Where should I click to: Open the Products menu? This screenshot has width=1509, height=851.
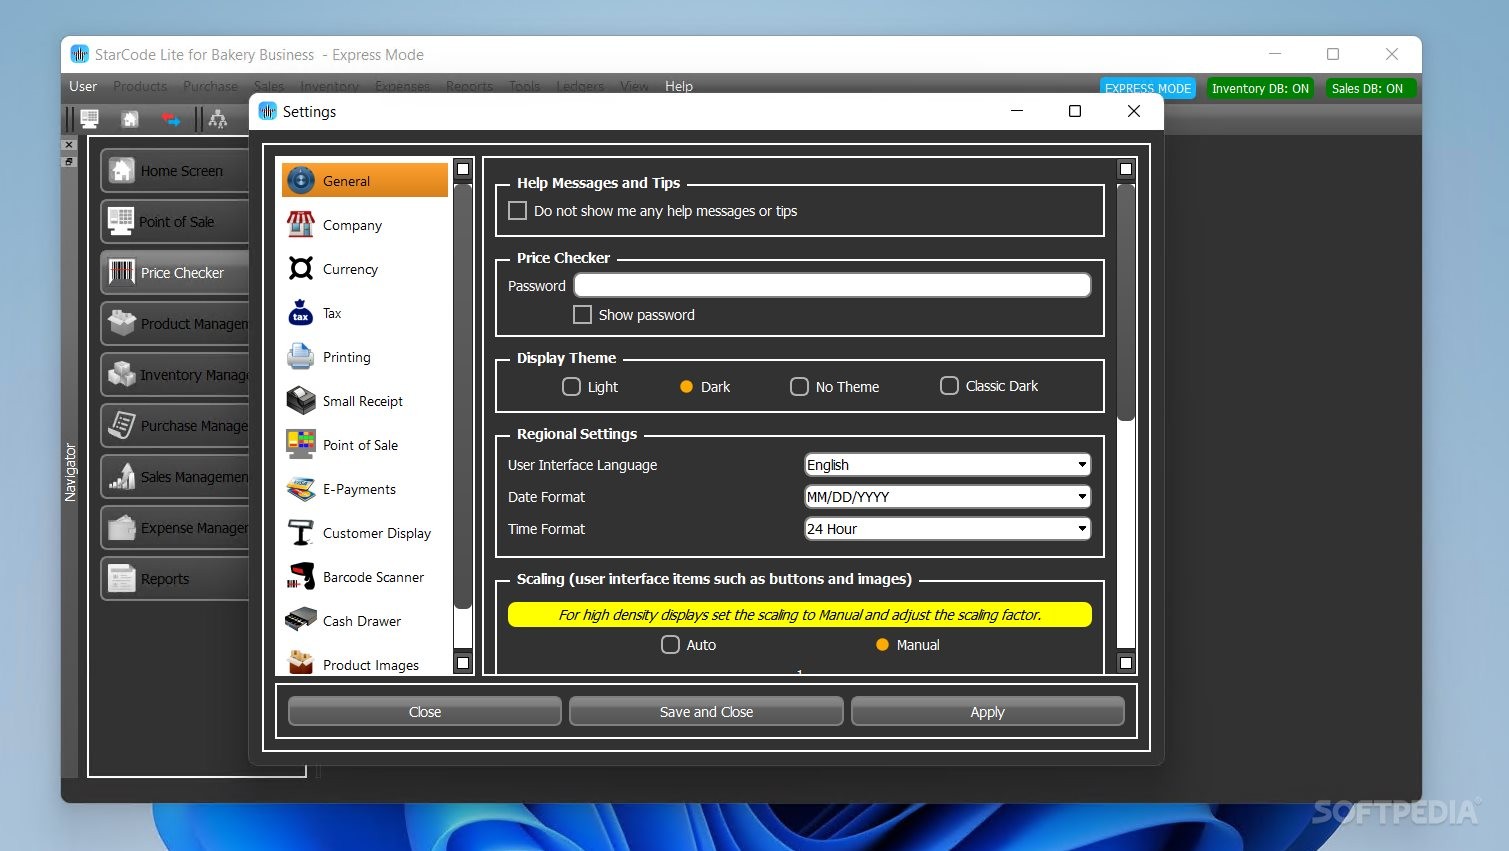(140, 86)
